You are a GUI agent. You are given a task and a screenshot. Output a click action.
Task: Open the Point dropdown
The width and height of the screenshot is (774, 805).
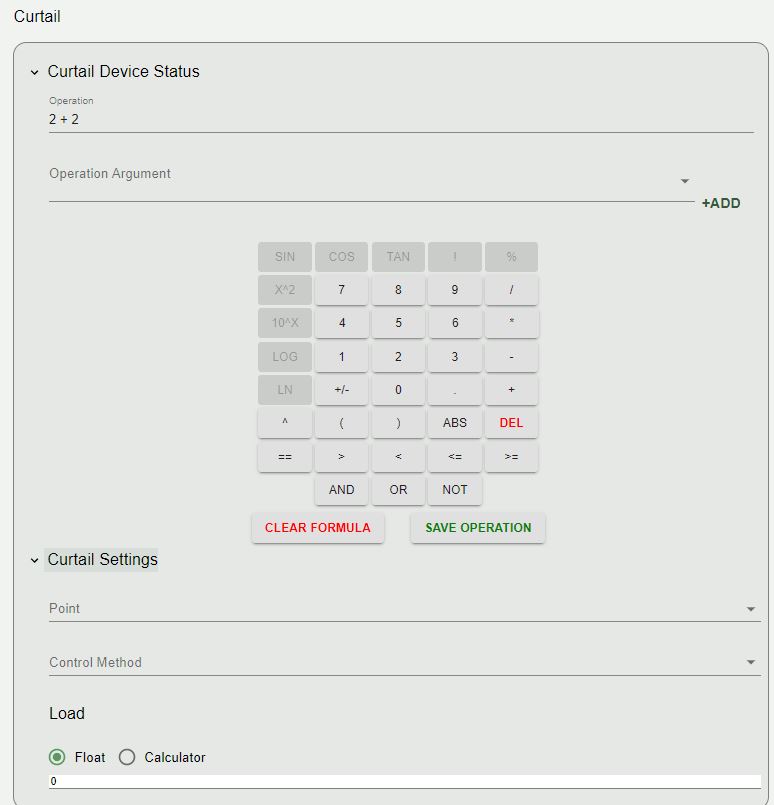coord(405,609)
